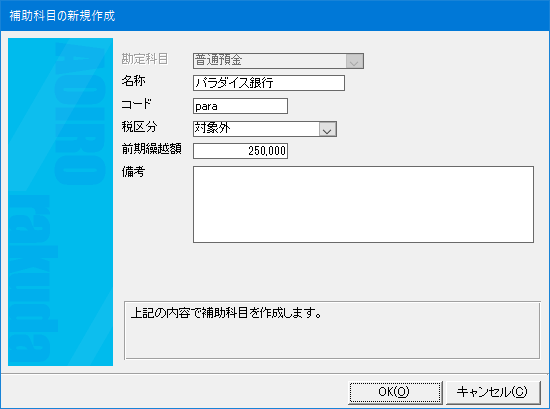Screen dimensions: 550x409
Task: Focus the 名称 field containing パラダイス銀行
Action: coord(269,83)
